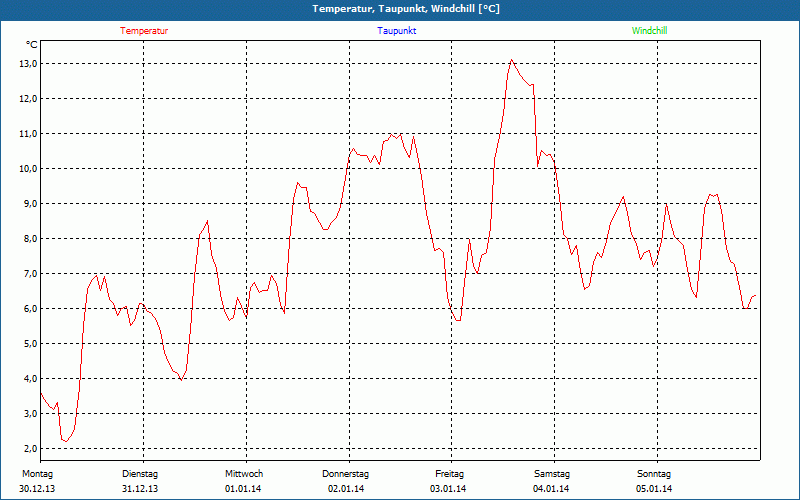Click the date 02.01.14
Image resolution: width=800 pixels, height=500 pixels.
346,489
